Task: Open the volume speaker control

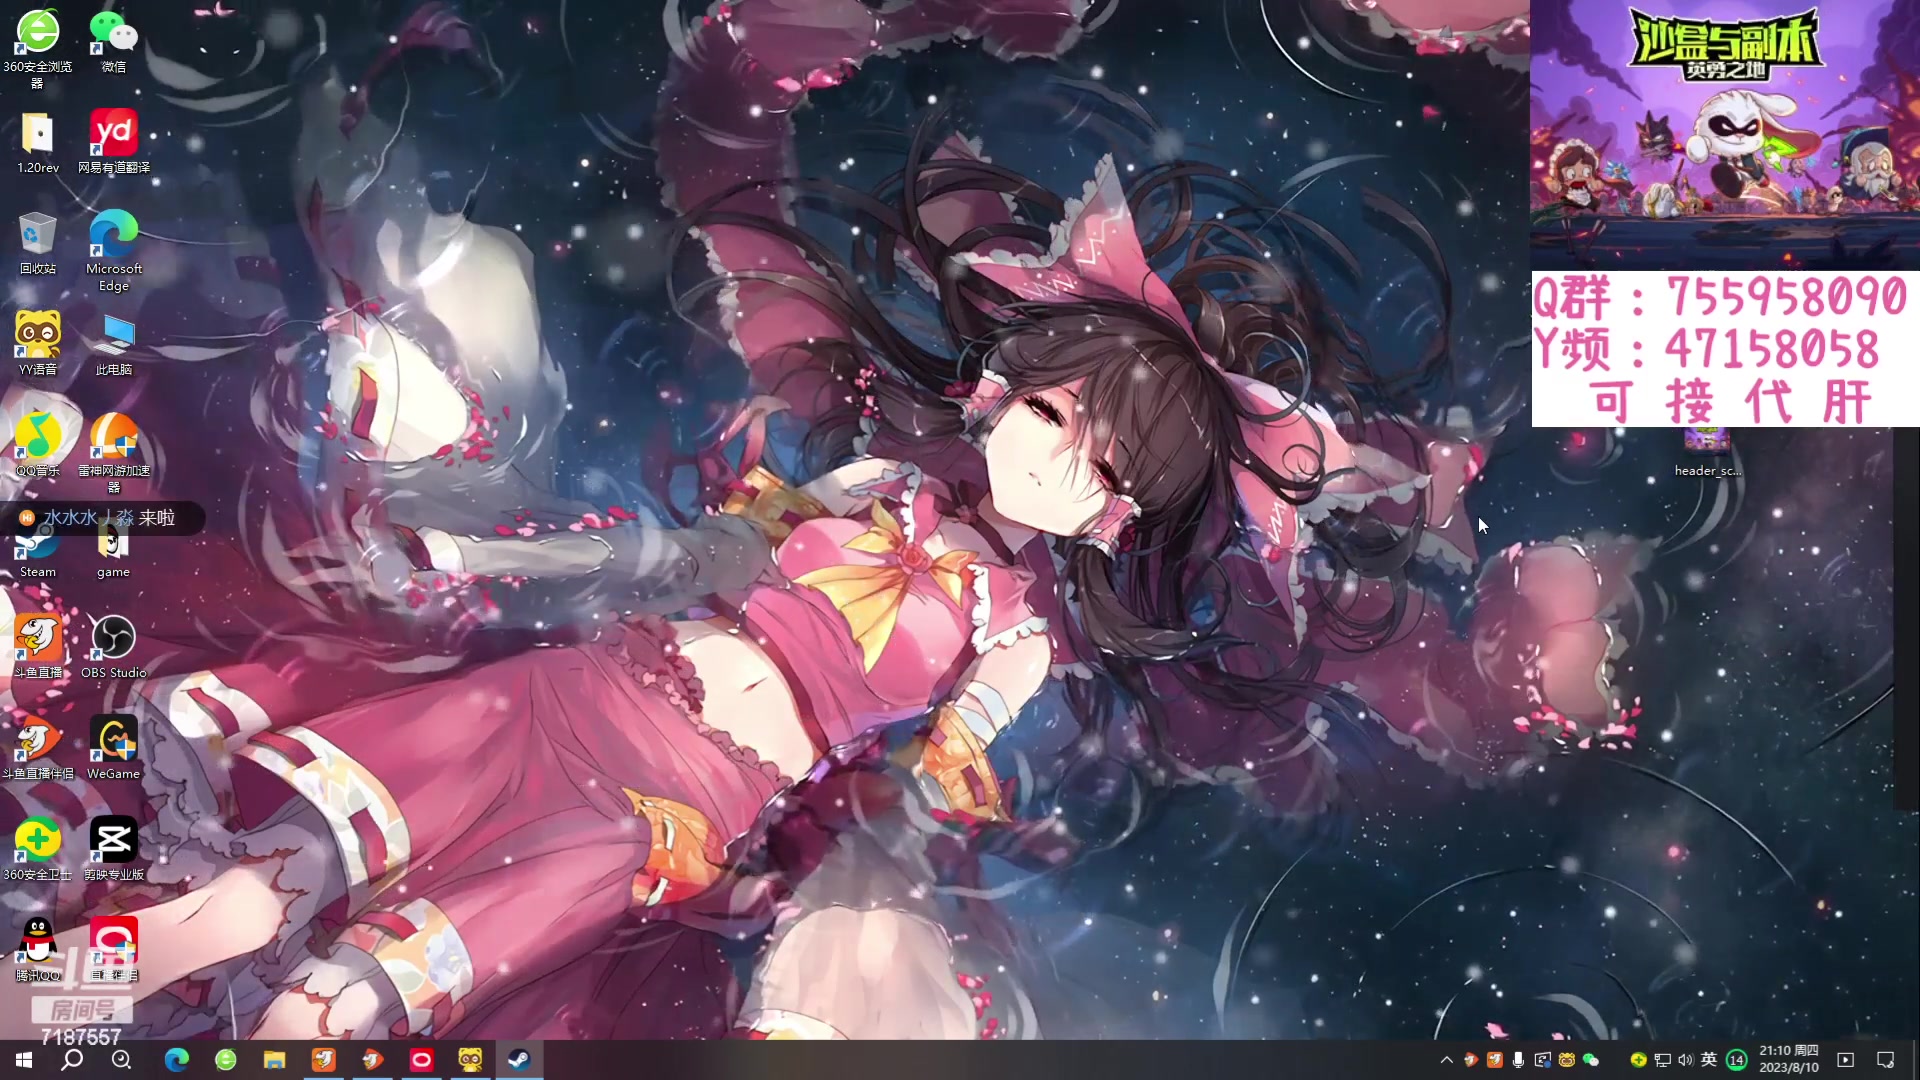Action: (x=1686, y=1060)
